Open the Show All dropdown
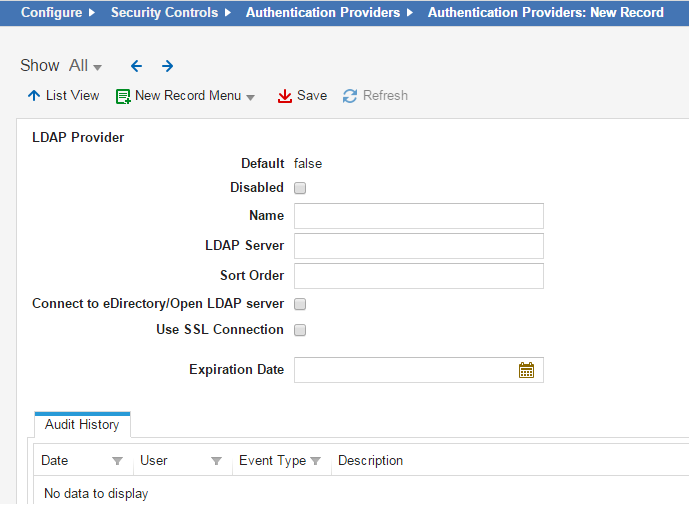The width and height of the screenshot is (689, 512). click(x=85, y=66)
